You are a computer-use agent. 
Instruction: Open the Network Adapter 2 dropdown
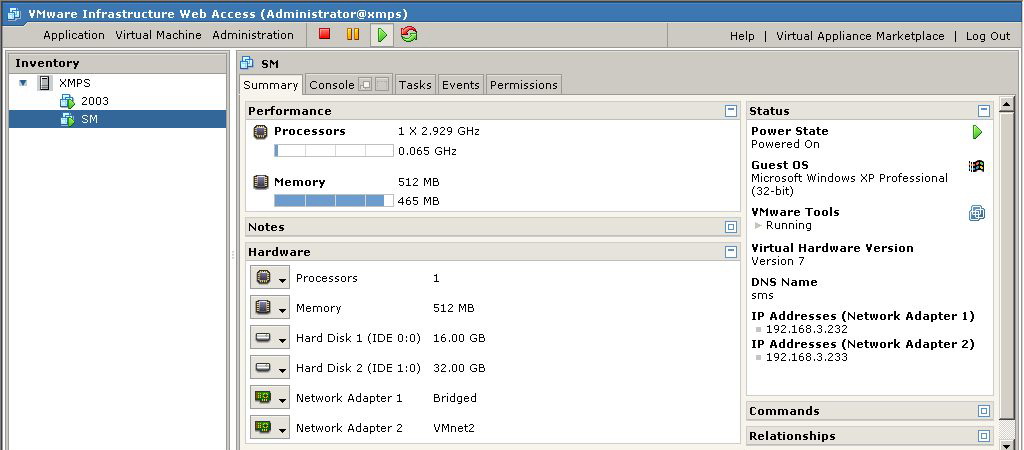tap(270, 428)
